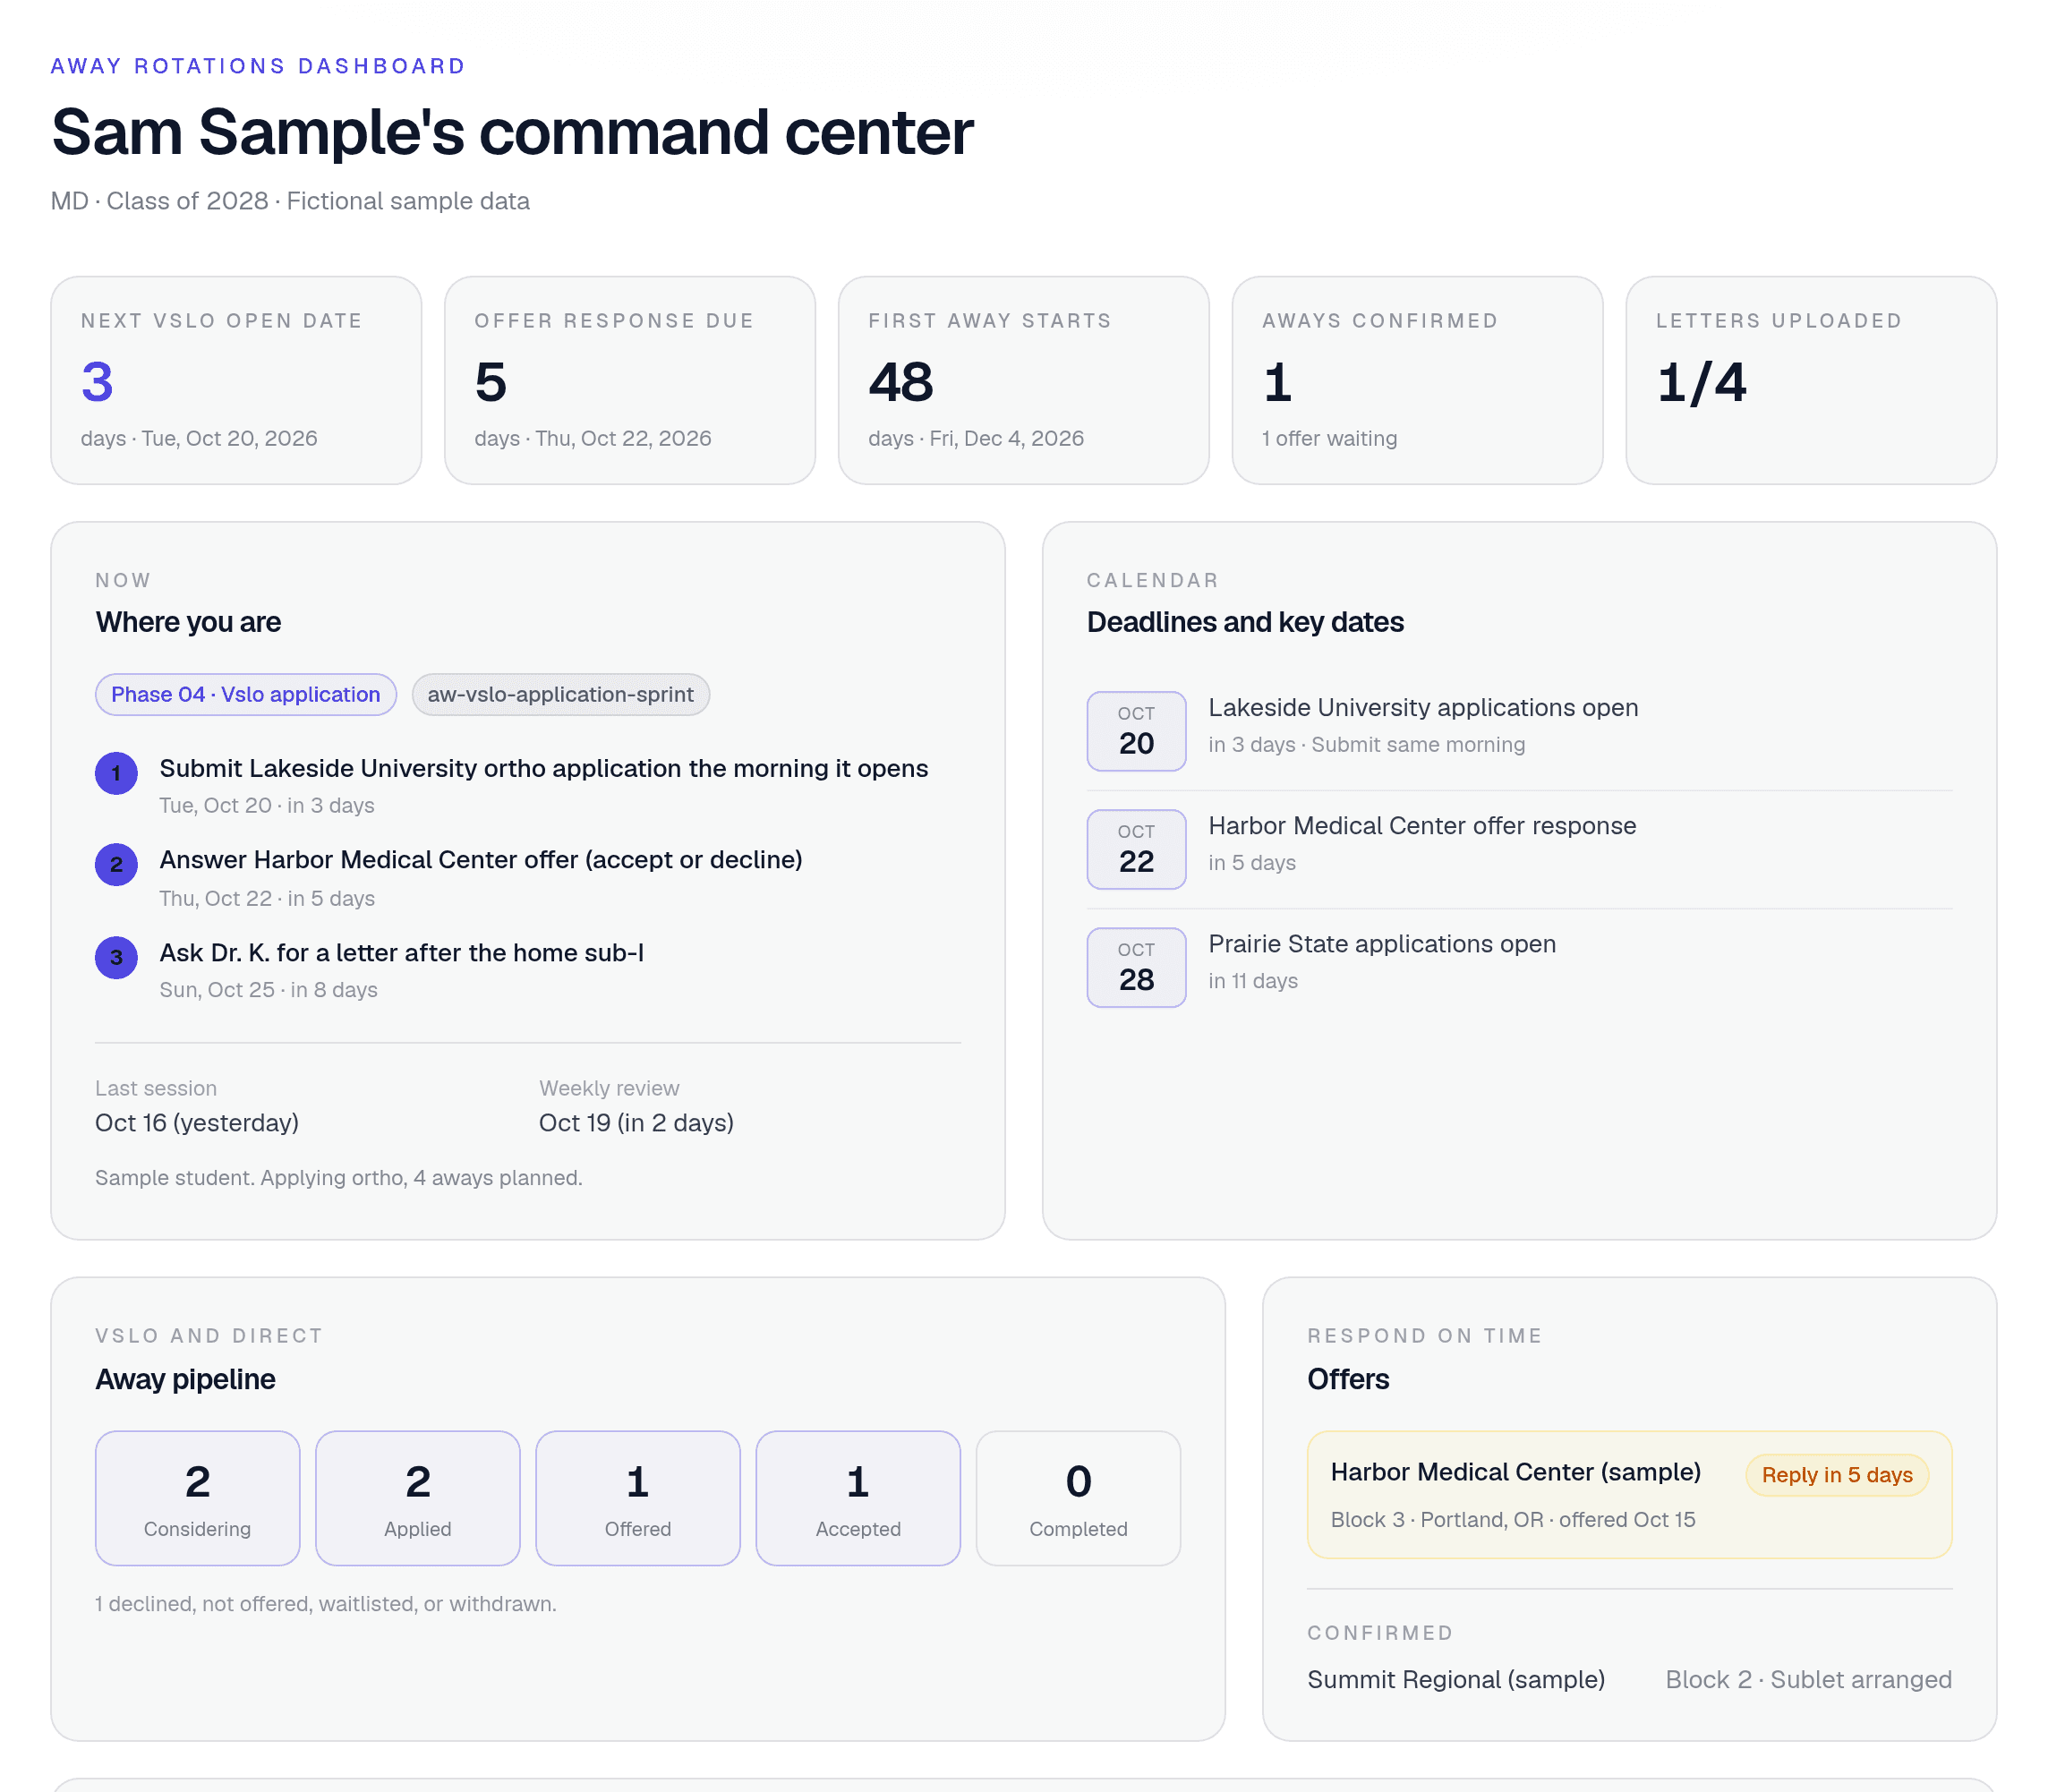Click 'Harbor Medical Center offer response' calendar entry
This screenshot has height=1792, width=2048.
point(1422,825)
